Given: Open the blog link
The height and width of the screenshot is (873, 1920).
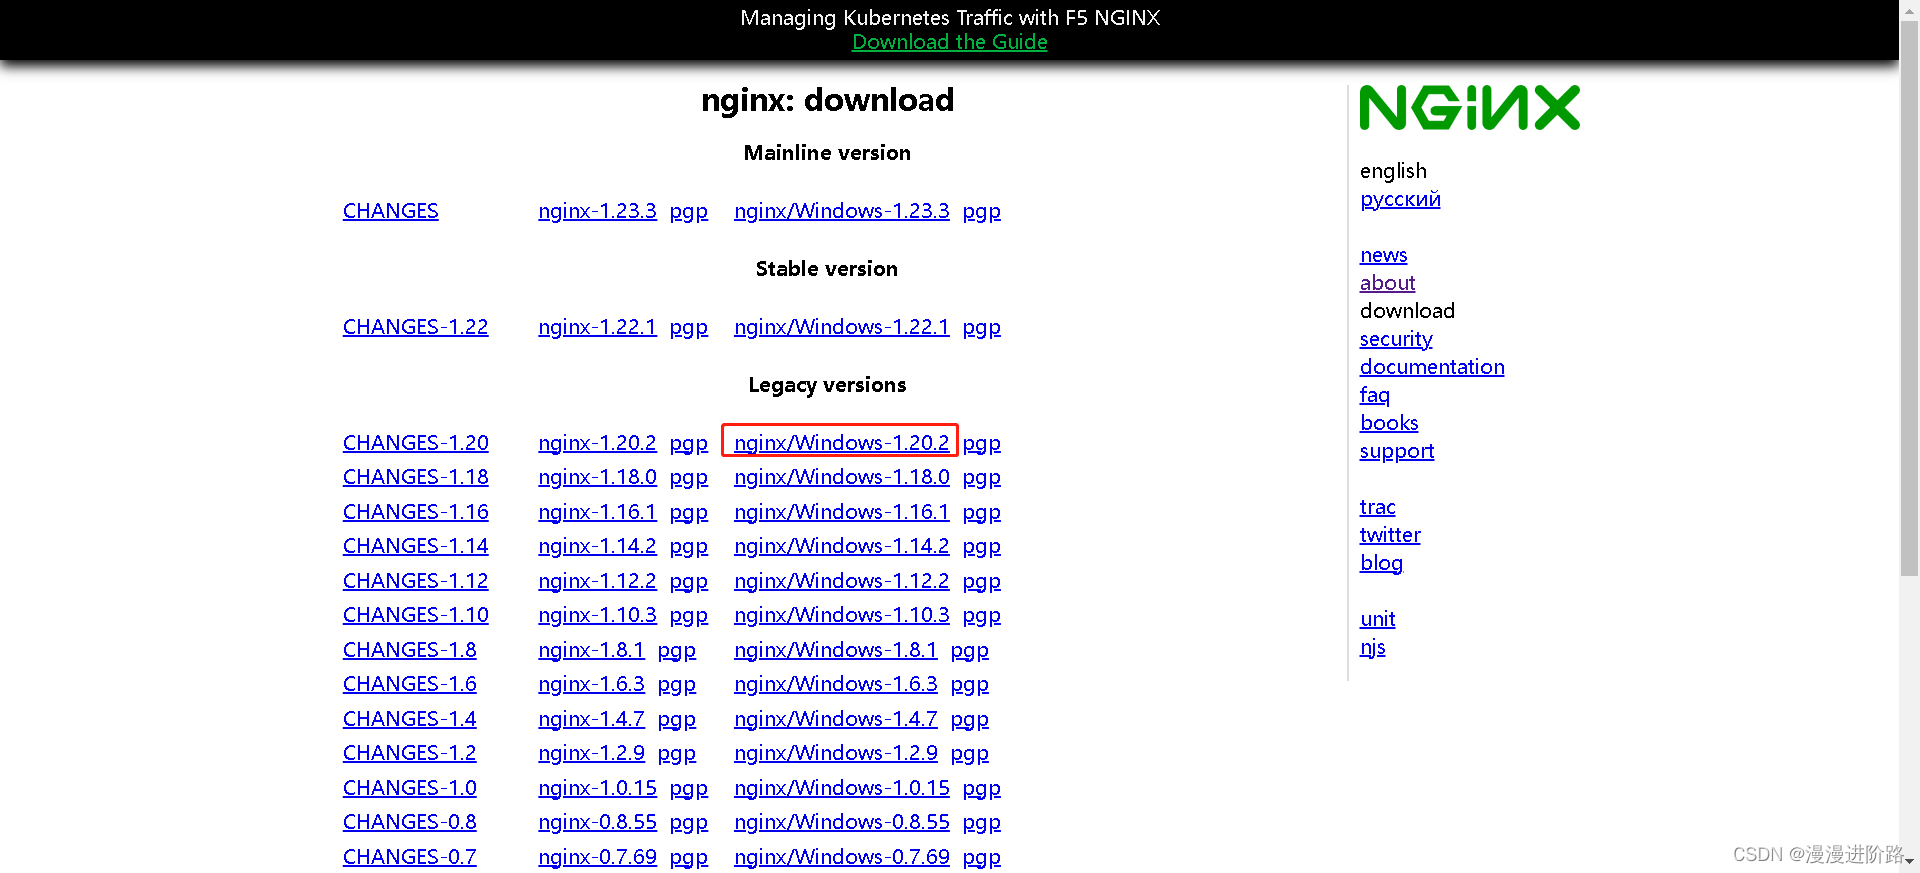Looking at the screenshot, I should 1381,563.
